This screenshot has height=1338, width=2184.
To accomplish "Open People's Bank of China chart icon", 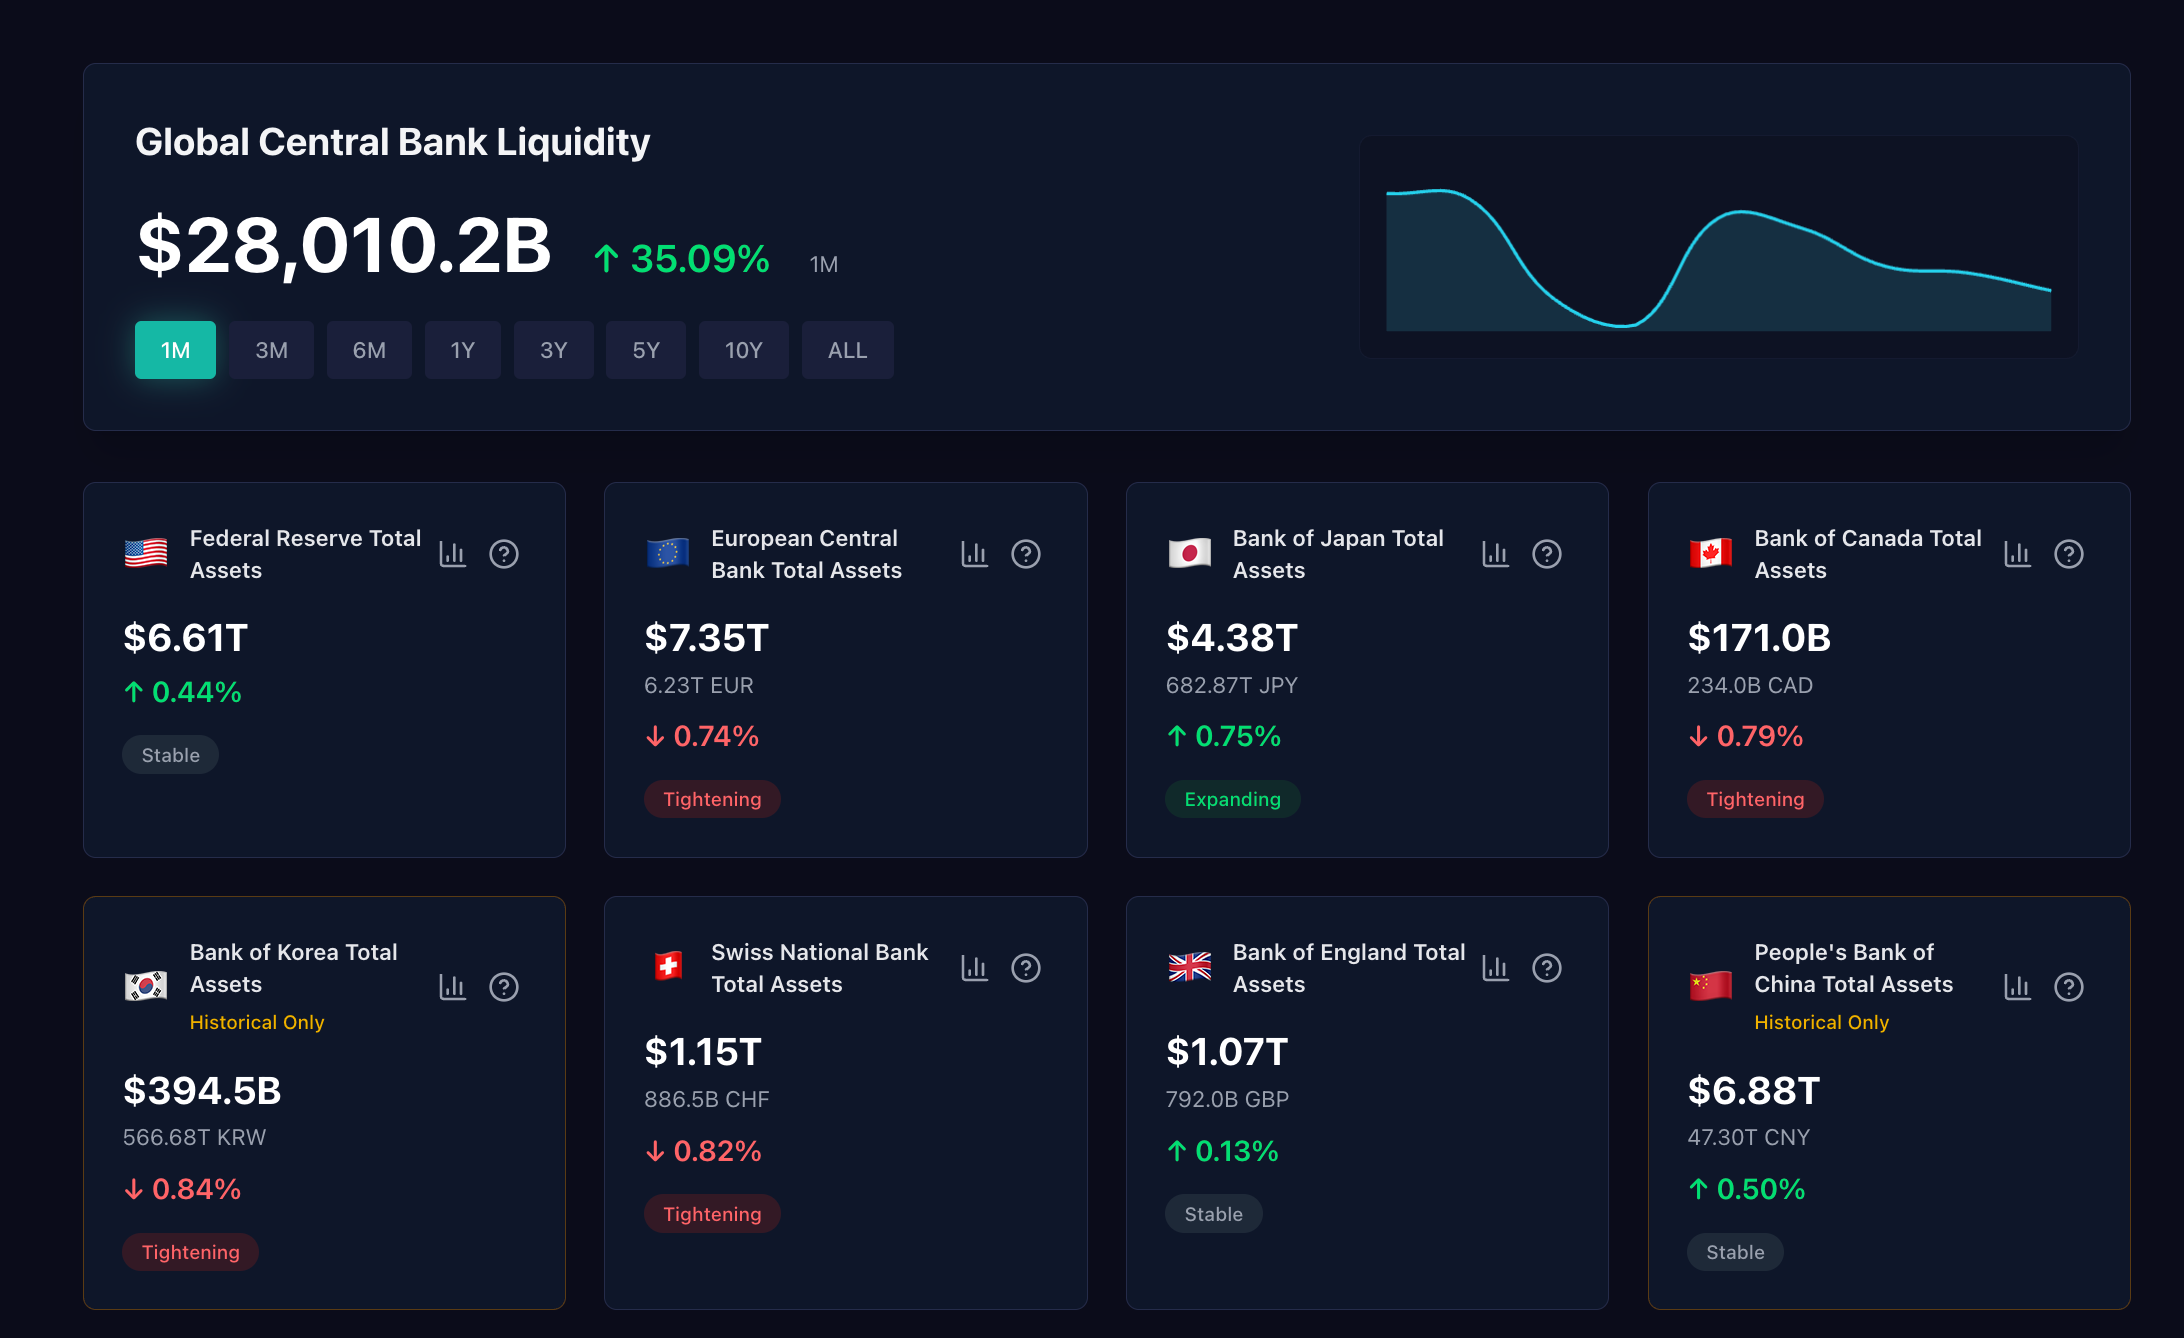I will pyautogui.click(x=2017, y=987).
